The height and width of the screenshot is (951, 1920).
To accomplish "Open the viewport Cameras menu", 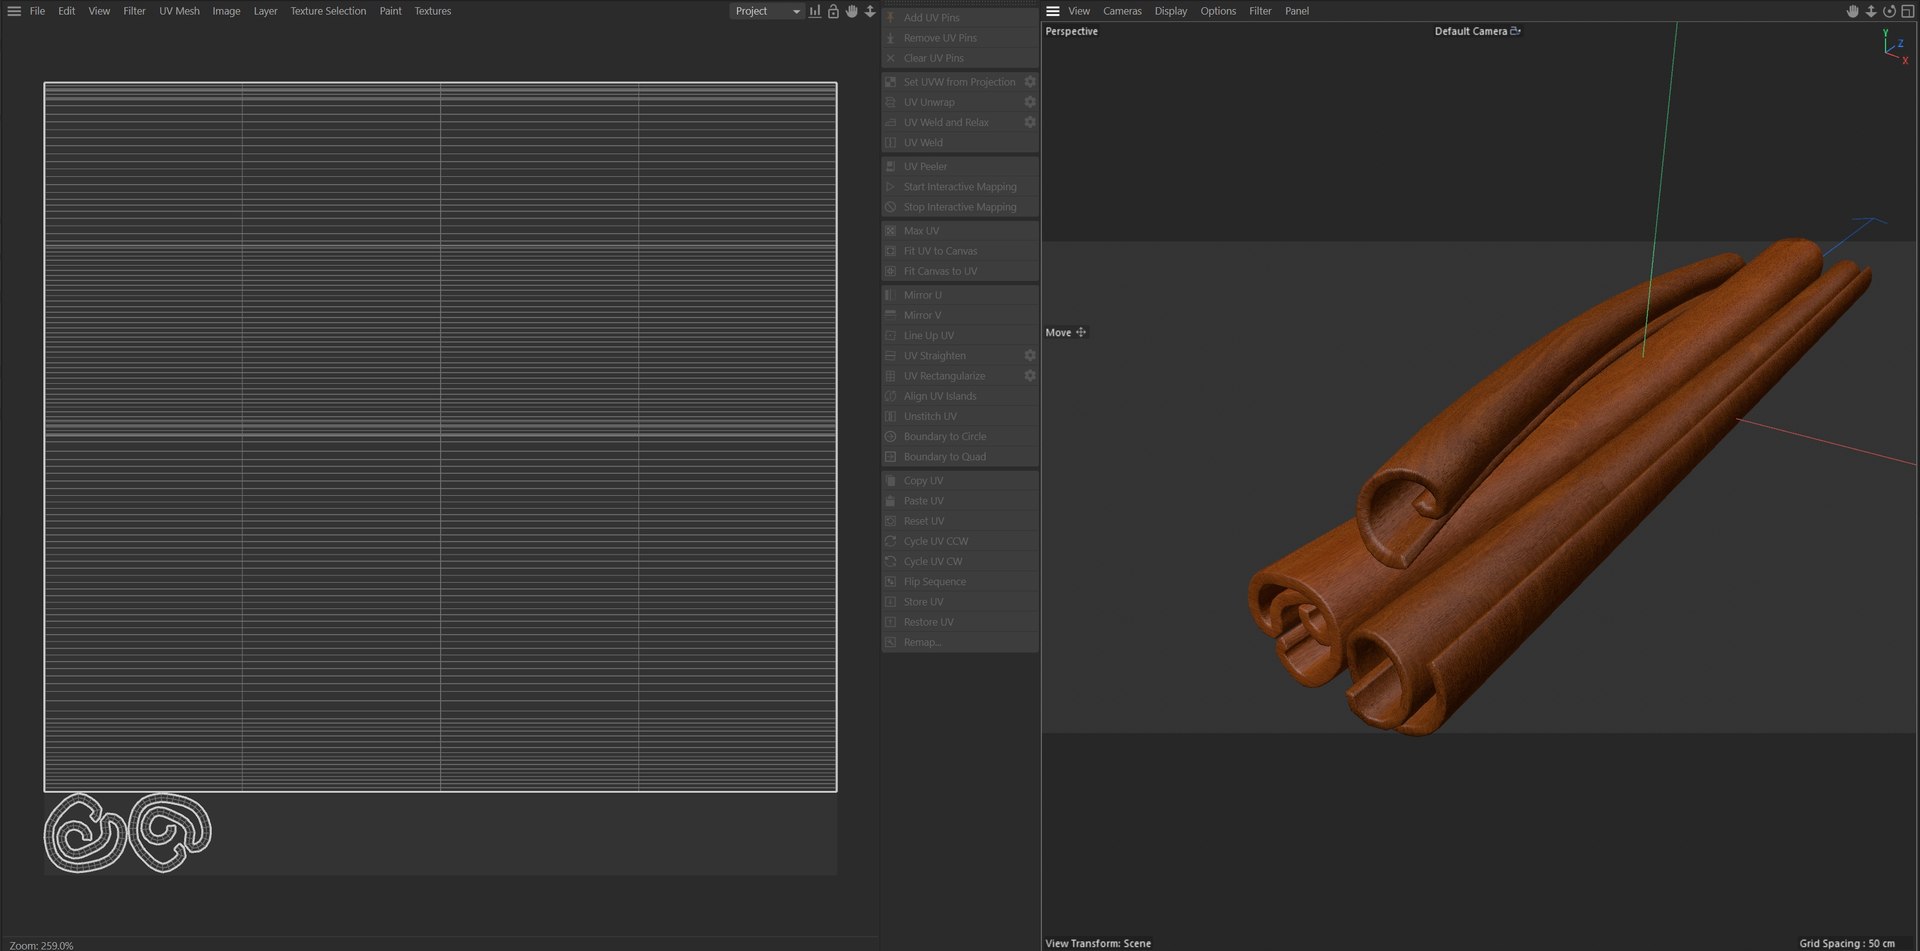I will [1122, 11].
